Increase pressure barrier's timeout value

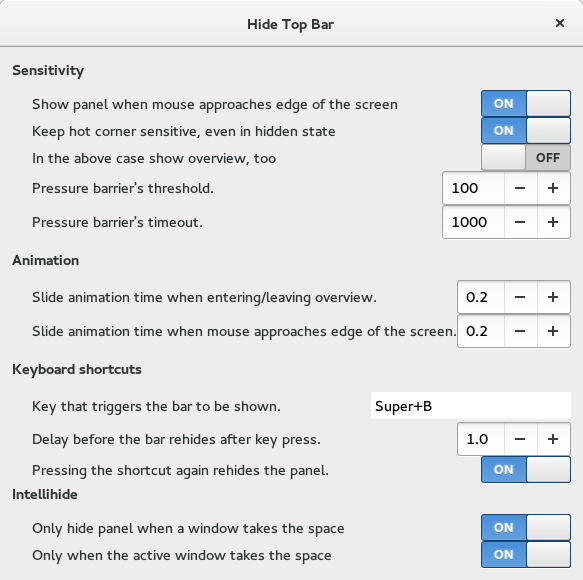pyautogui.click(x=553, y=222)
